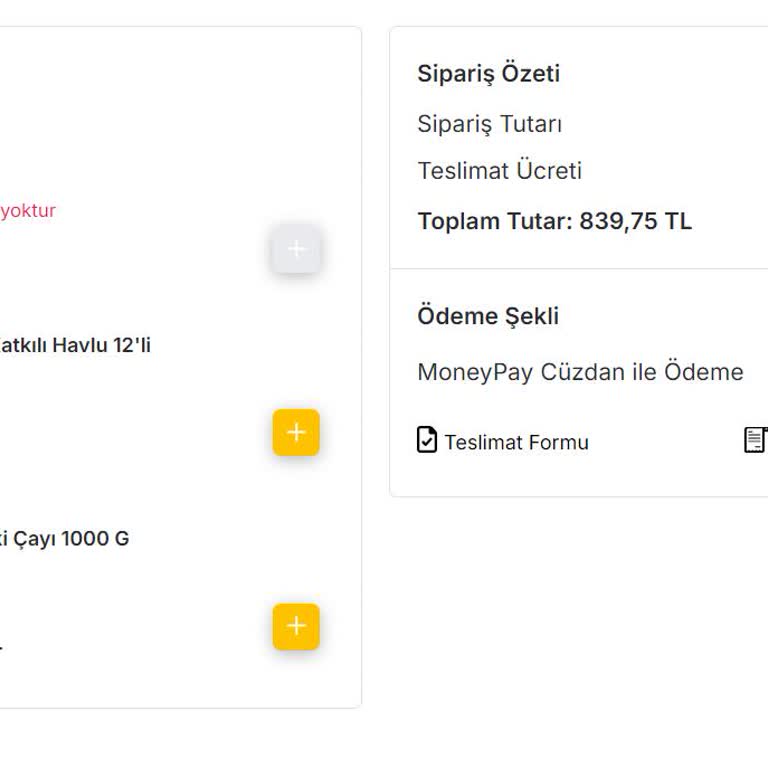Click the Sipariş Tutarı label
Image resolution: width=768 pixels, height=768 pixels.
(x=490, y=124)
